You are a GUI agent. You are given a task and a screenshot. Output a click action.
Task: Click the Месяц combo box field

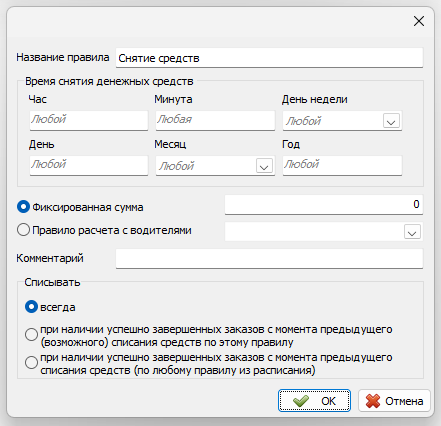[215, 166]
